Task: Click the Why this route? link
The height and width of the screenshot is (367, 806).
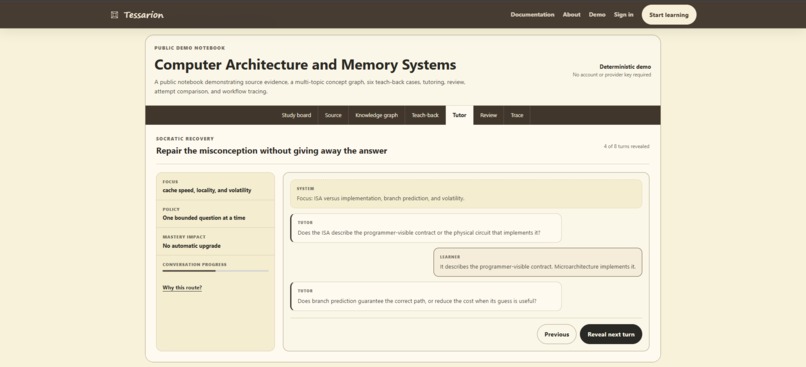Action: click(182, 288)
